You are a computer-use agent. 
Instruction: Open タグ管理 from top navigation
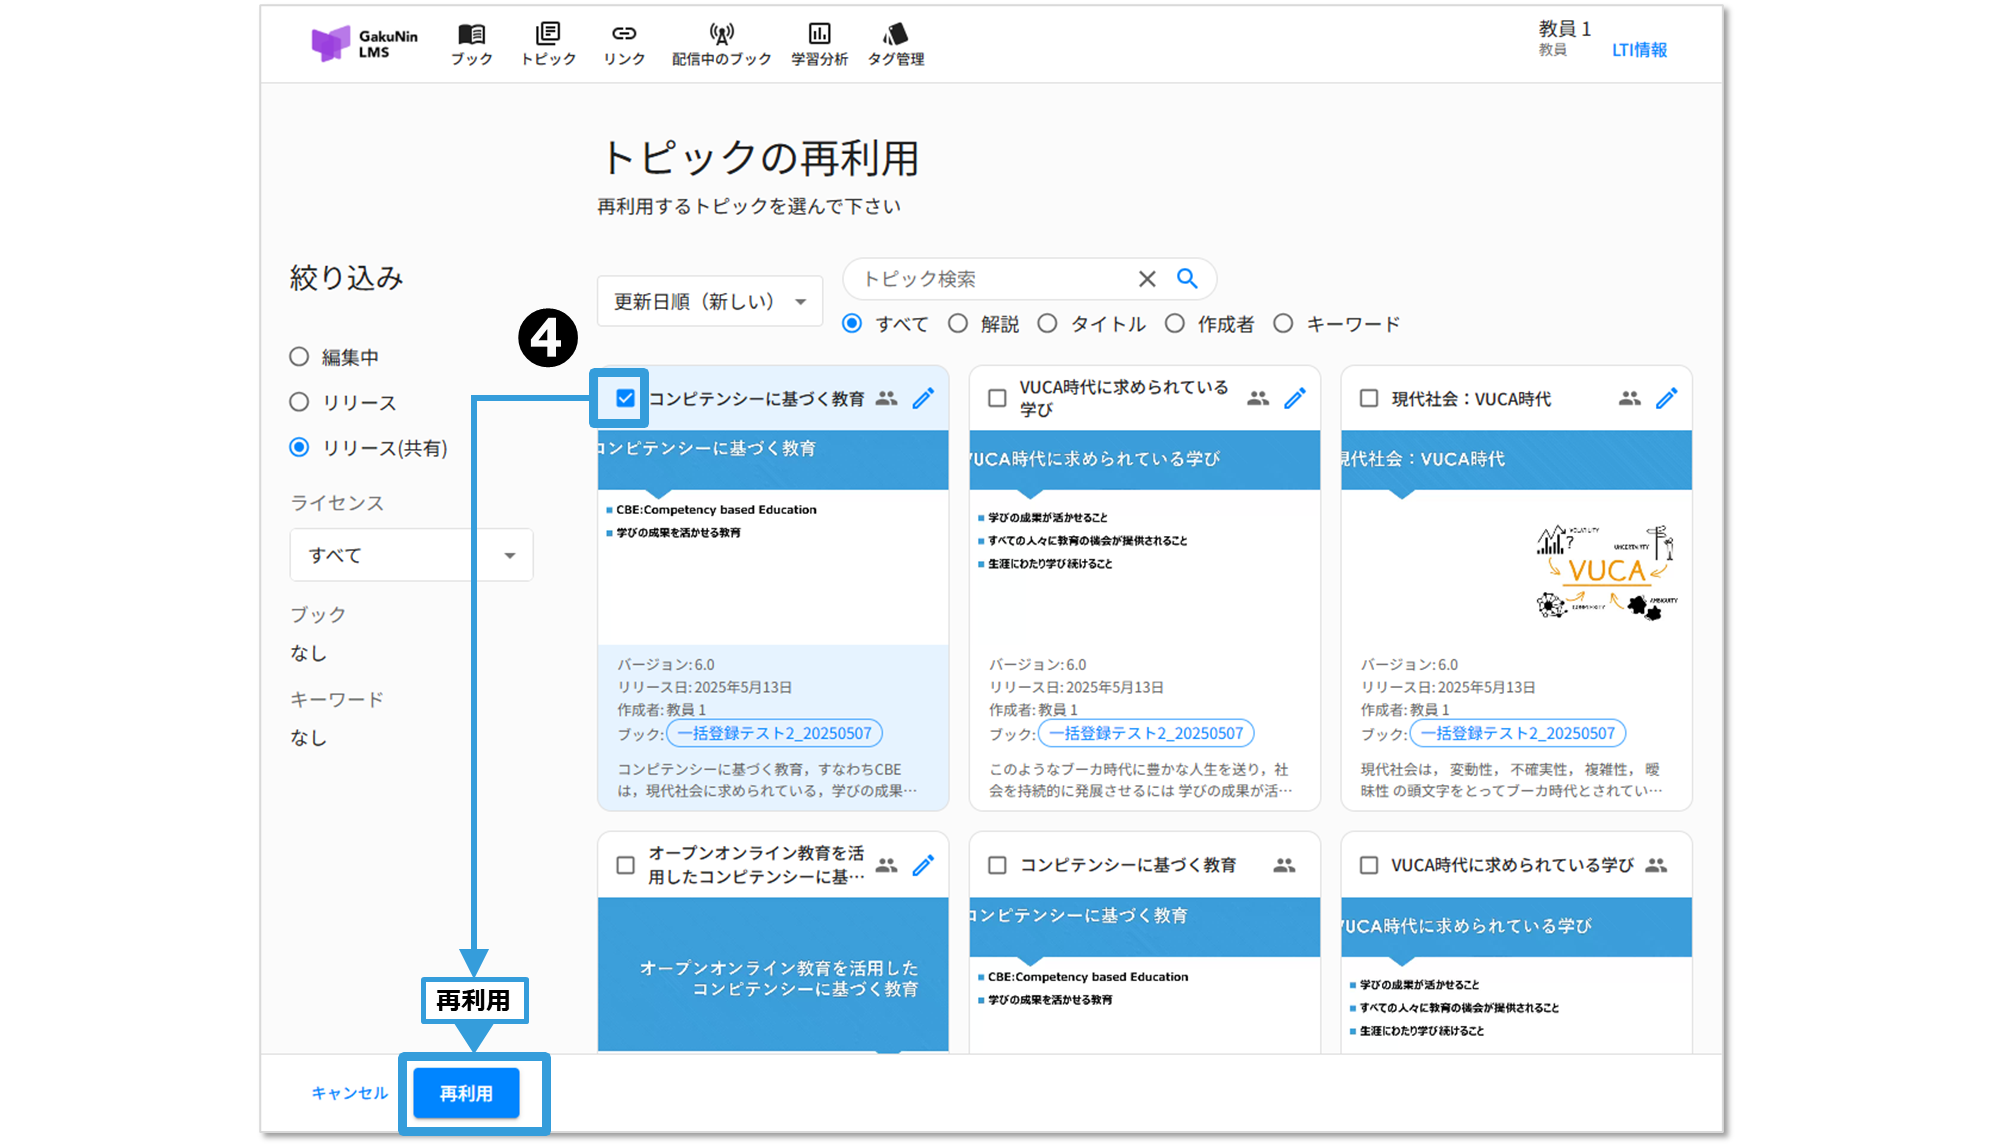[x=895, y=44]
